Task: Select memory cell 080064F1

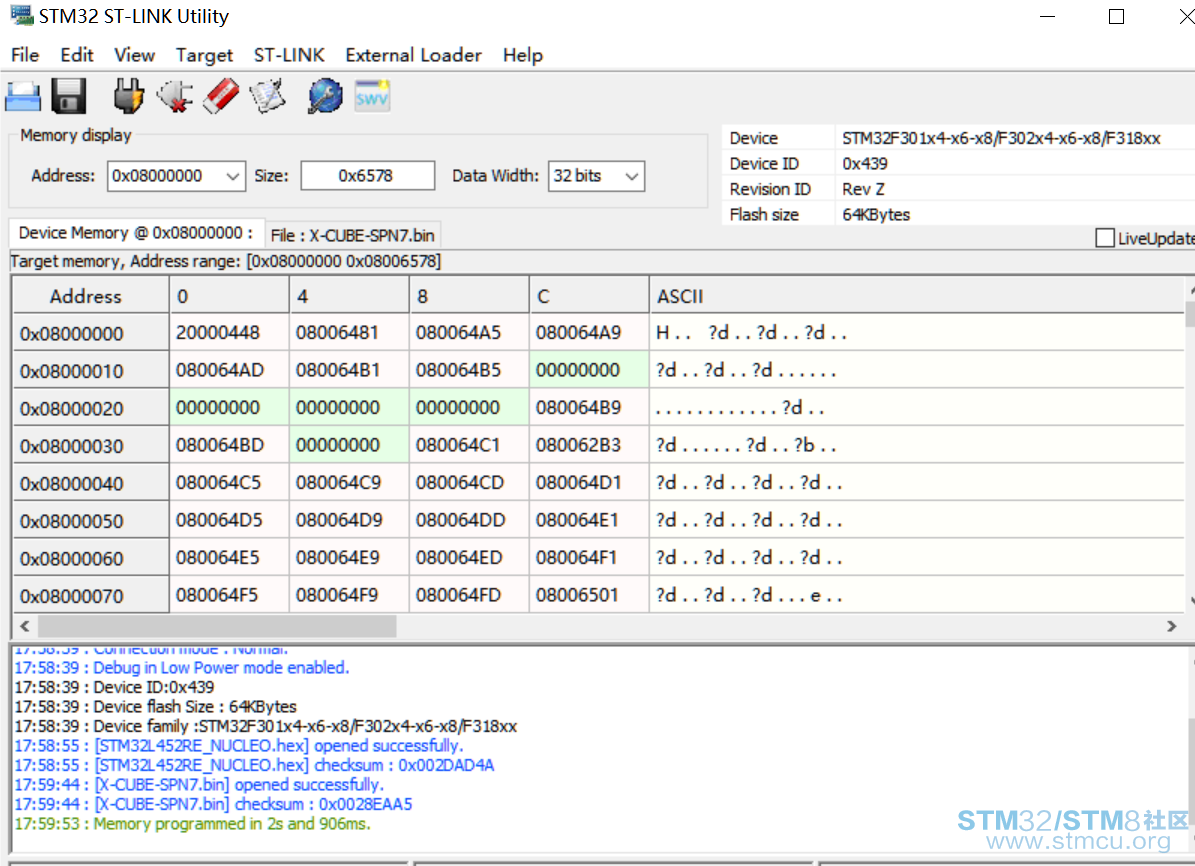Action: click(x=589, y=557)
